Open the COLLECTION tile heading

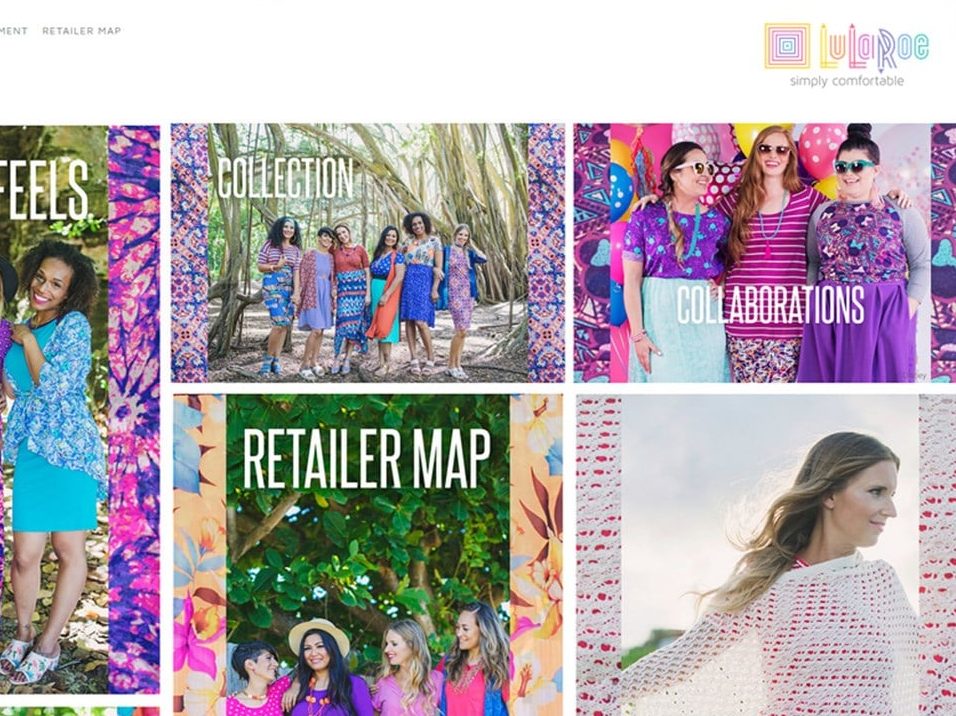pyautogui.click(x=285, y=178)
